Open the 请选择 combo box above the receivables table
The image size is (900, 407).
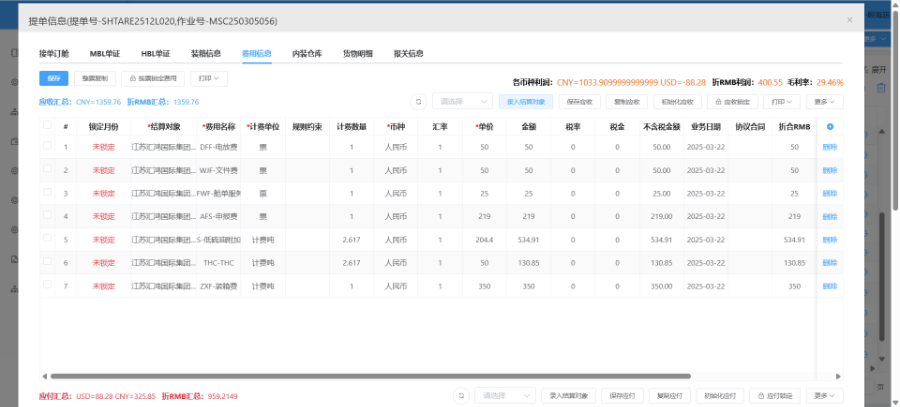pos(463,102)
